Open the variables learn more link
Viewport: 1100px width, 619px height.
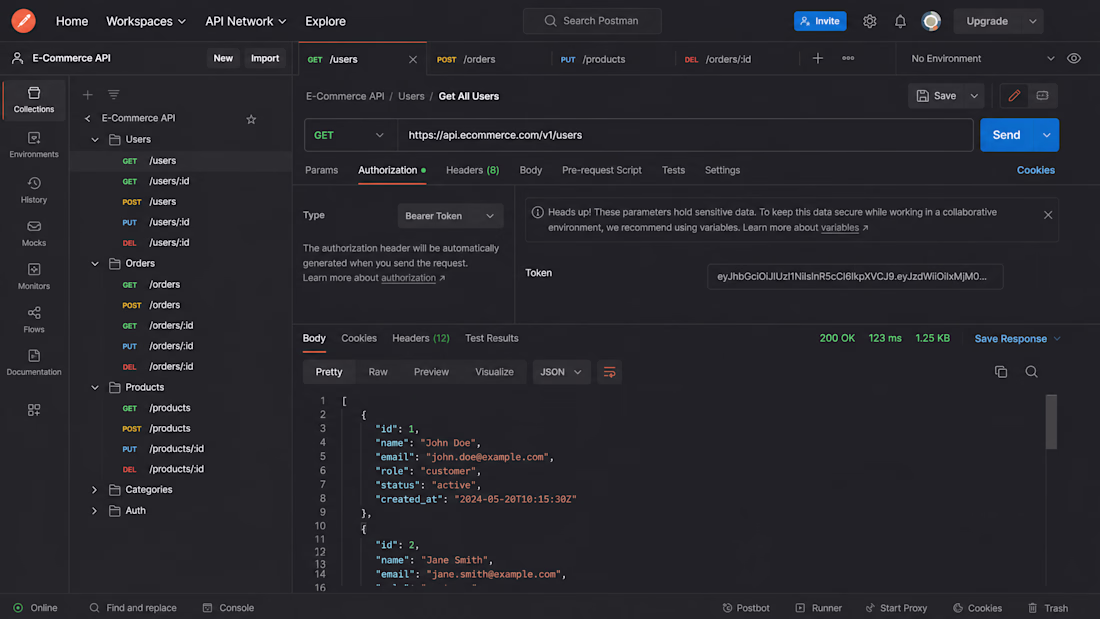click(840, 227)
